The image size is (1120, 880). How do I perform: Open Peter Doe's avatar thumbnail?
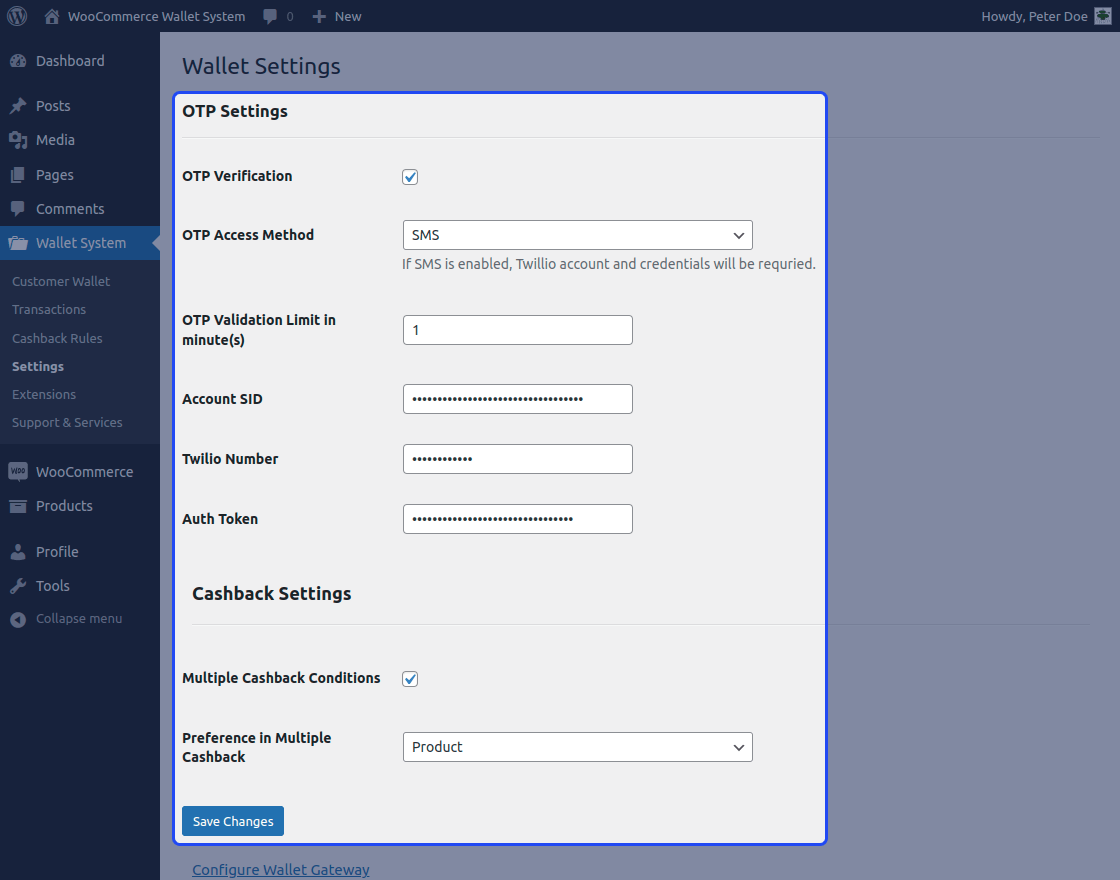(x=1103, y=16)
